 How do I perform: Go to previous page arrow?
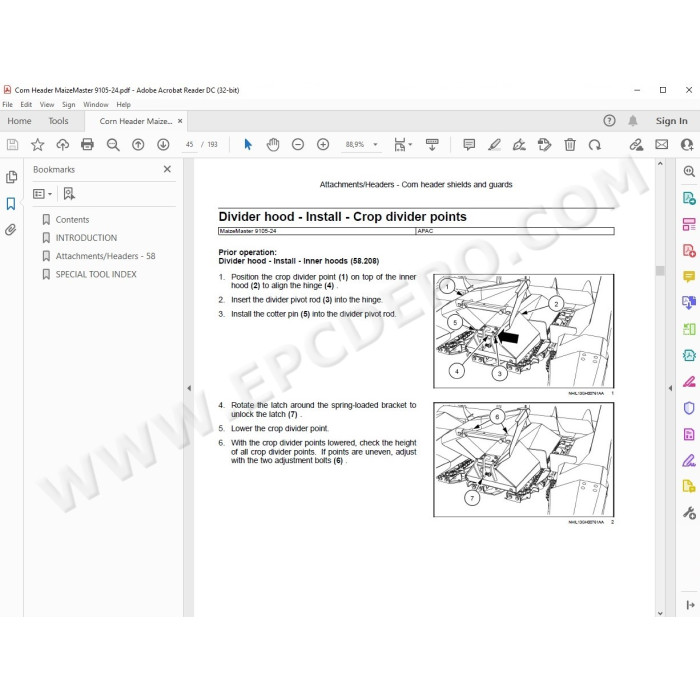(x=138, y=145)
